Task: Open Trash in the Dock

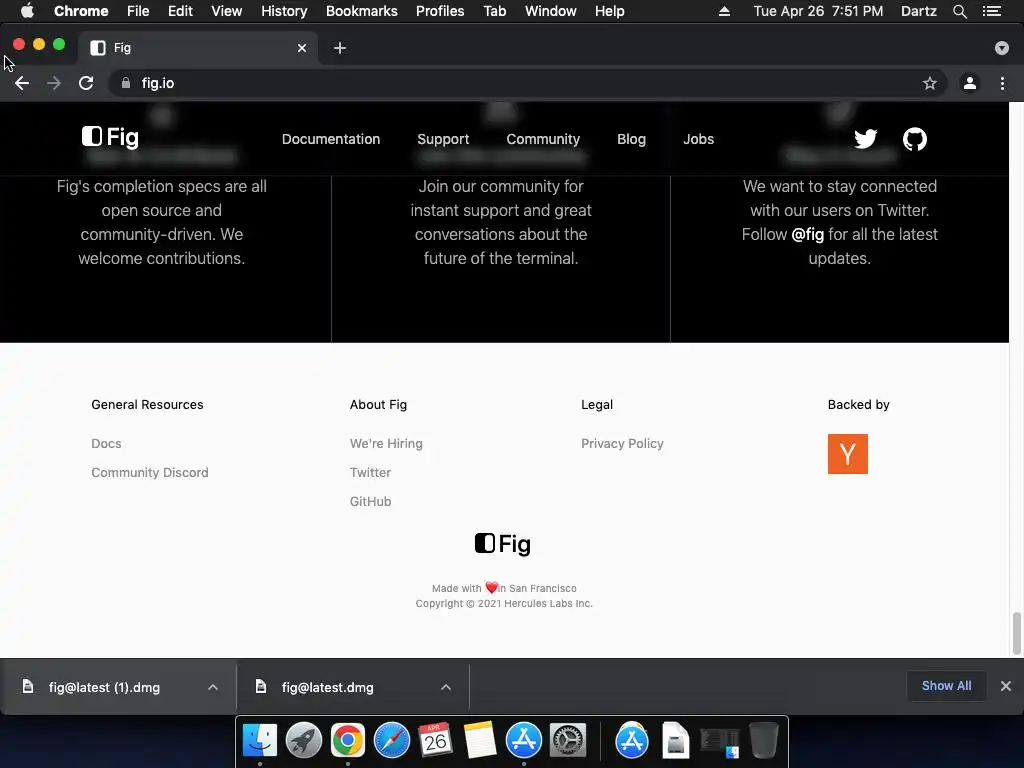Action: click(x=763, y=741)
